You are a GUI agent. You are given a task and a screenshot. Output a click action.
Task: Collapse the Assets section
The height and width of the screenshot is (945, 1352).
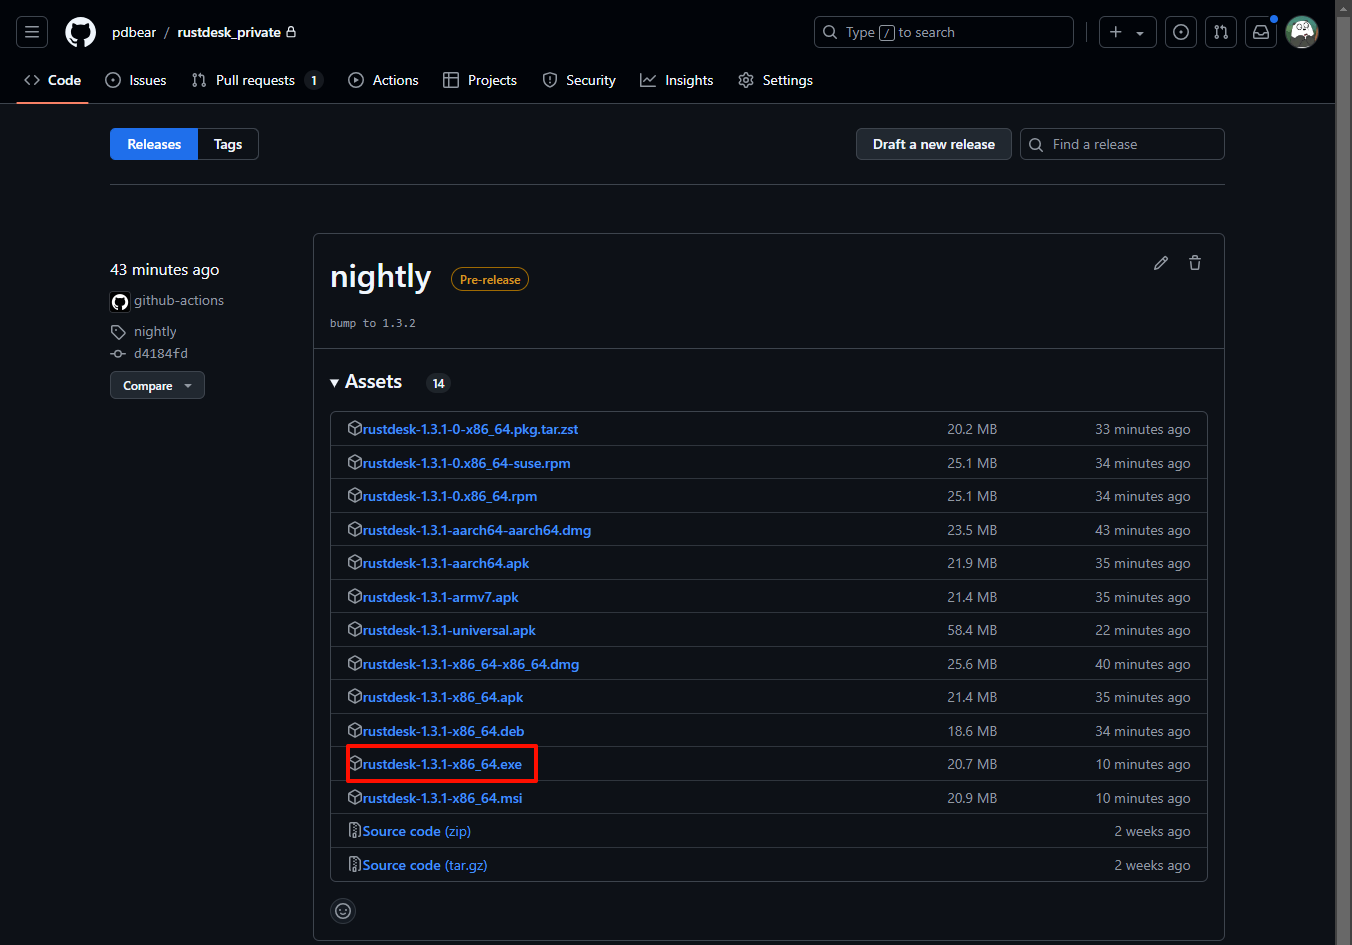tap(366, 382)
